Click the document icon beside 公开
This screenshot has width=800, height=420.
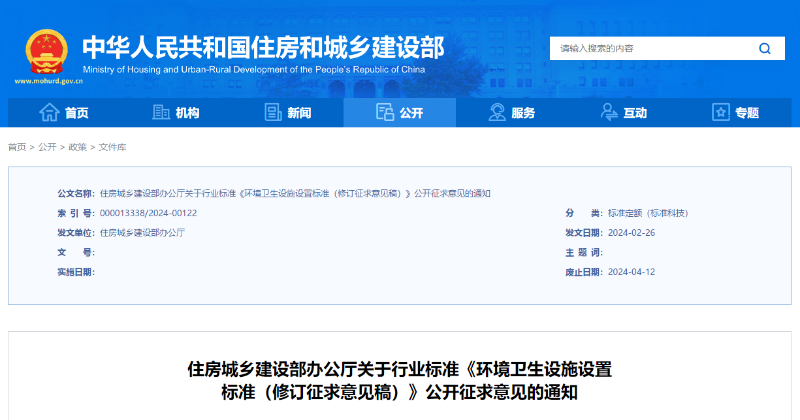[384, 113]
